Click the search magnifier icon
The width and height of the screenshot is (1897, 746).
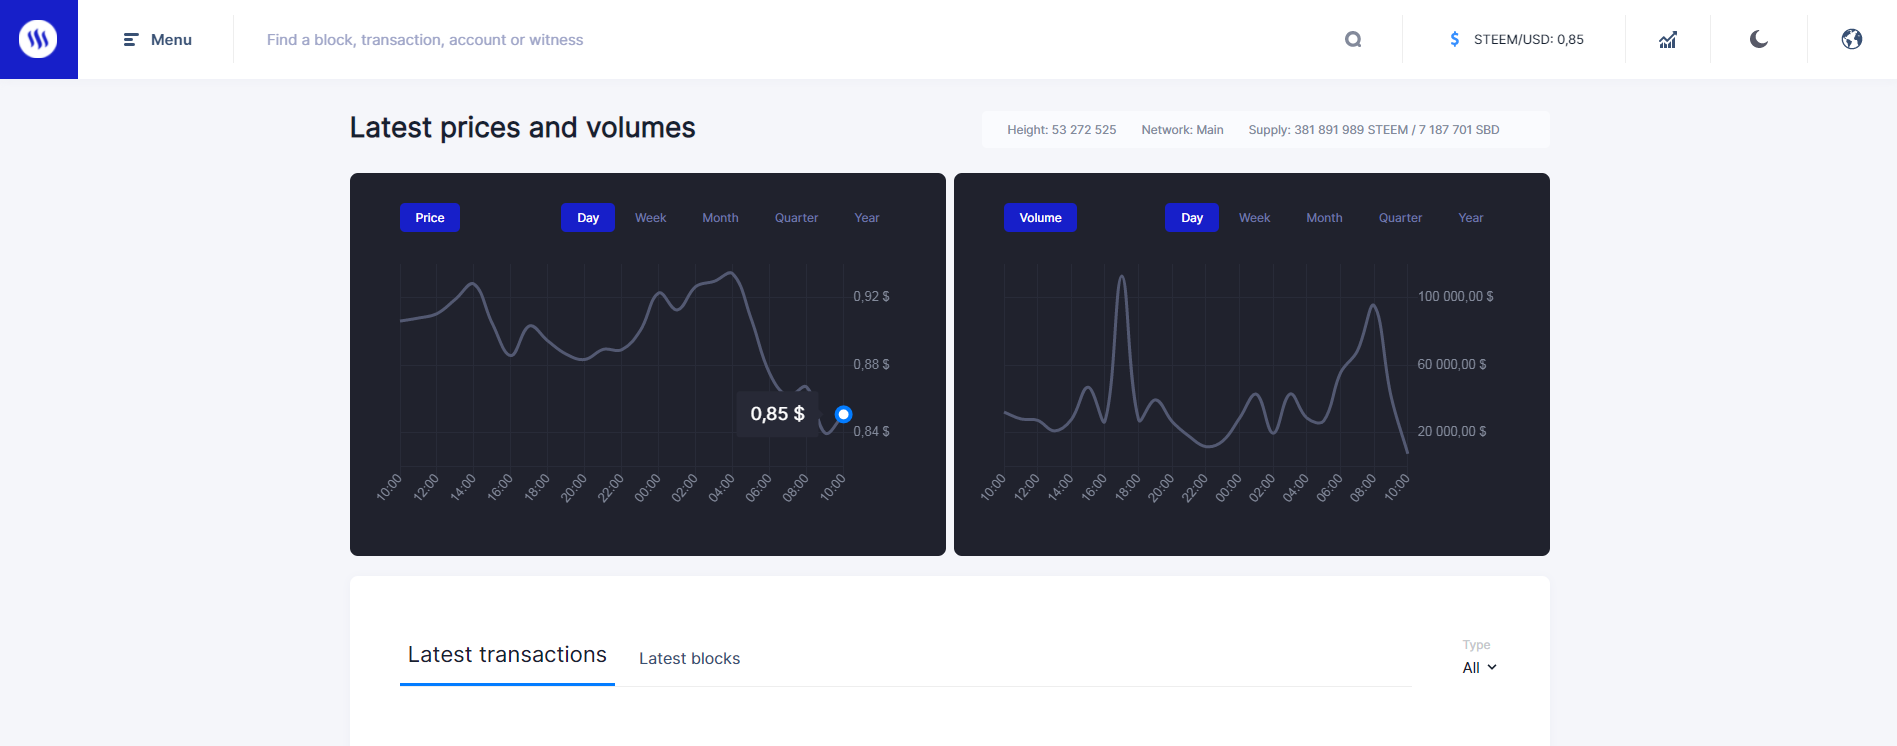1353,40
